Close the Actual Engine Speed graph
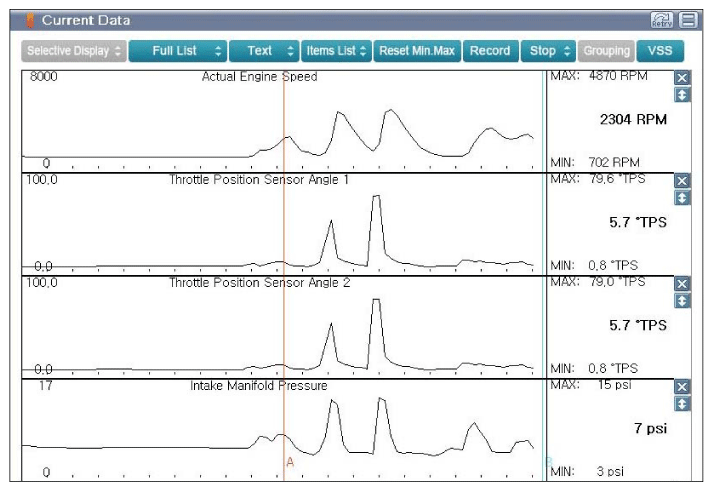The height and width of the screenshot is (491, 713). click(x=682, y=78)
